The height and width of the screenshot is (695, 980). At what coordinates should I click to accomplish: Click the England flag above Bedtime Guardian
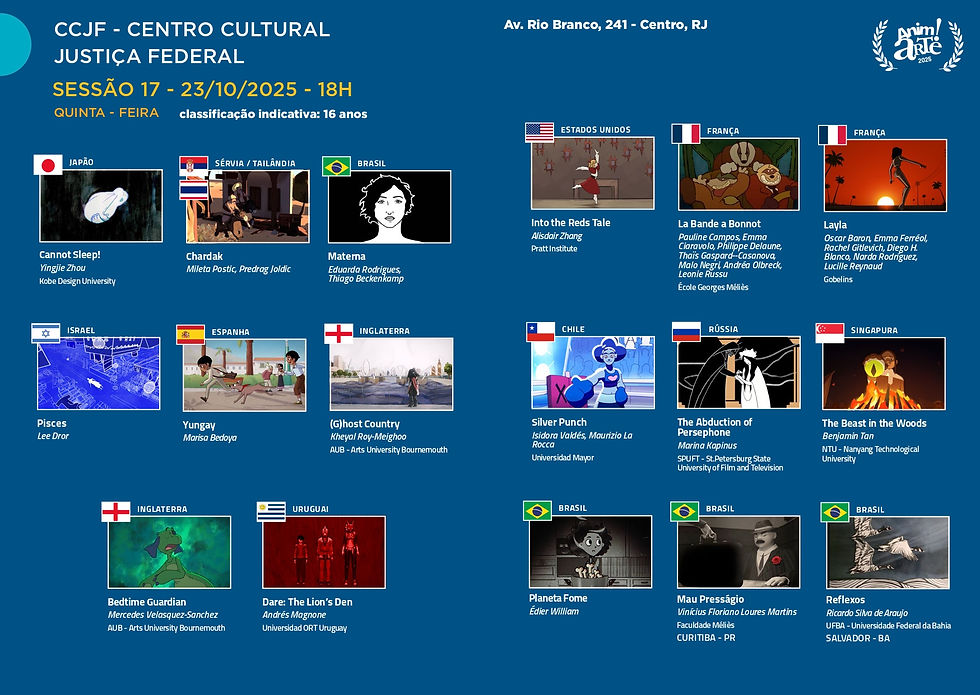pos(116,511)
